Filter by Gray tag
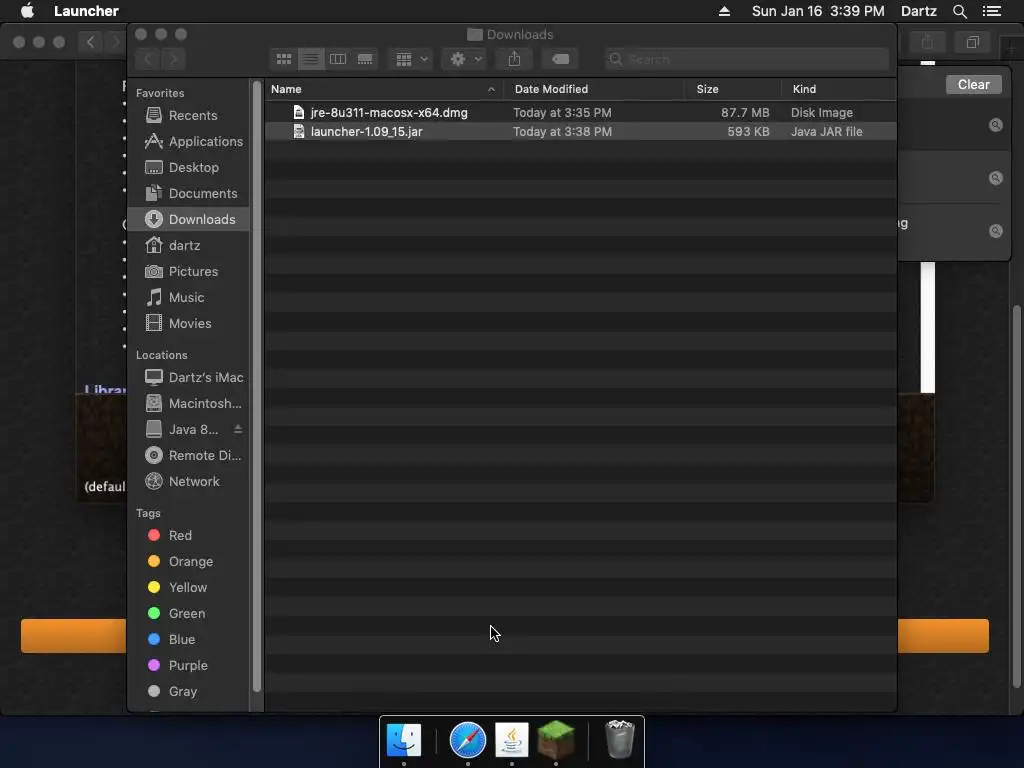 click(x=188, y=692)
